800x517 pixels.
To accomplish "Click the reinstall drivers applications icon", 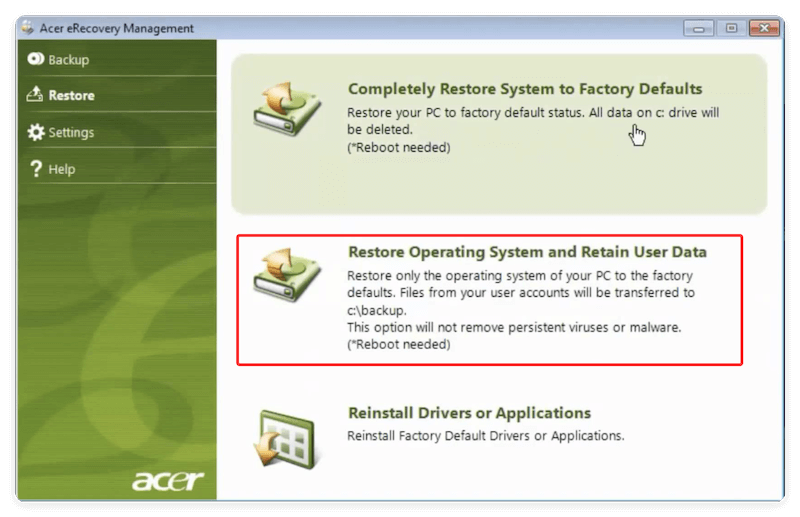I will pyautogui.click(x=286, y=439).
